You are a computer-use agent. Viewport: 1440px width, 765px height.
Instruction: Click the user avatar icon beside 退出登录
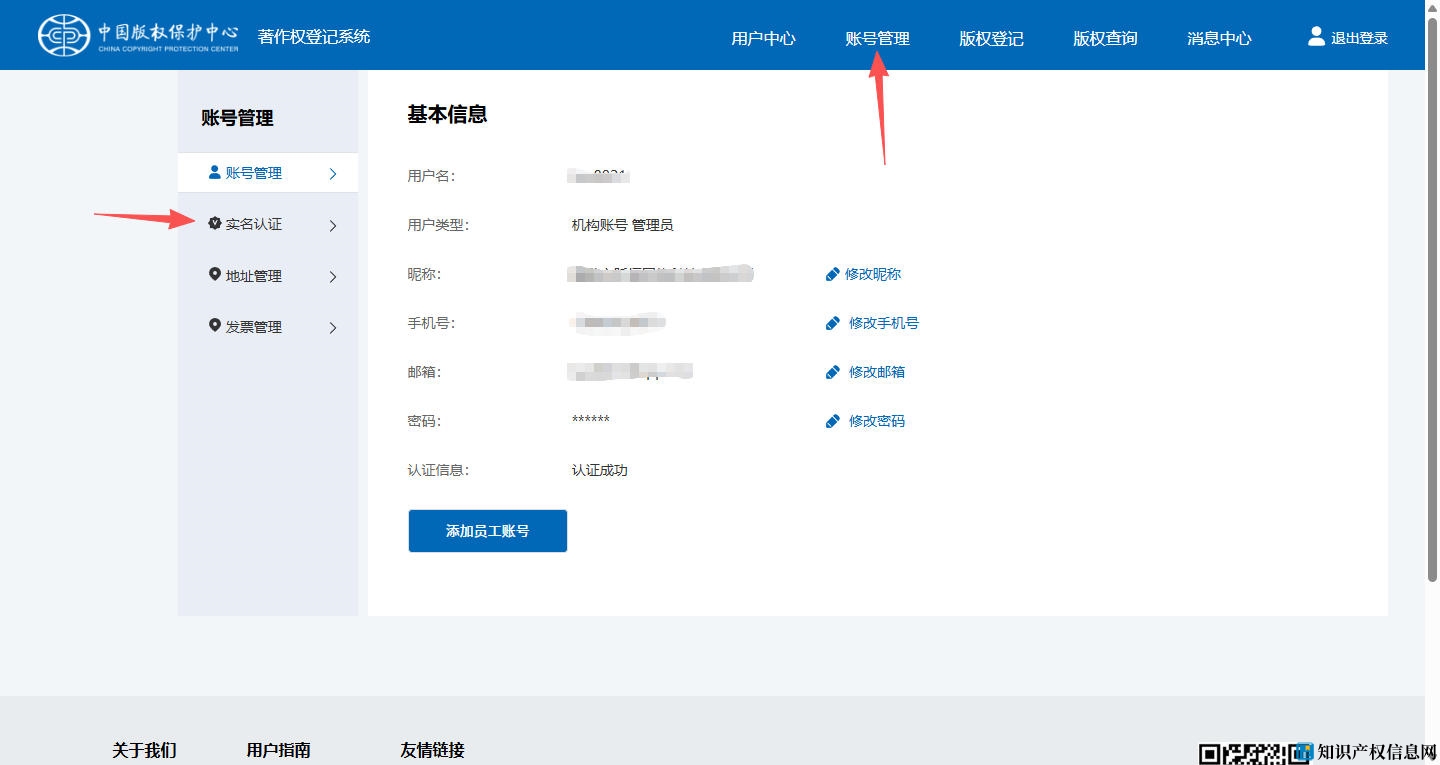click(x=1316, y=37)
